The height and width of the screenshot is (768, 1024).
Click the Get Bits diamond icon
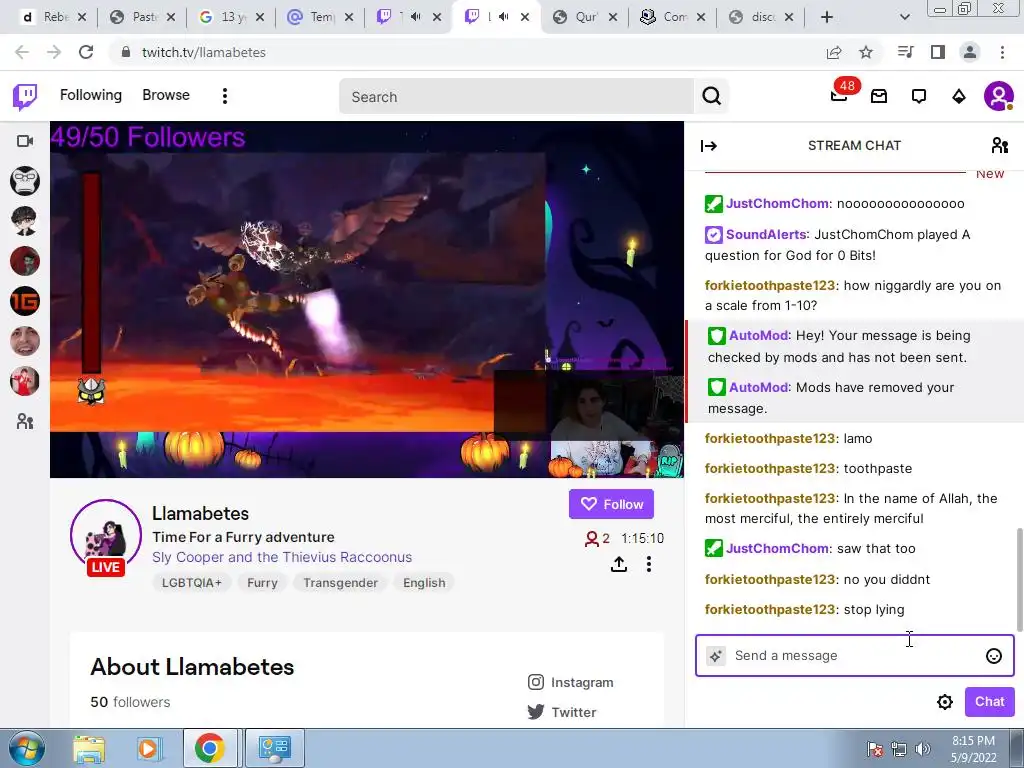coord(959,97)
